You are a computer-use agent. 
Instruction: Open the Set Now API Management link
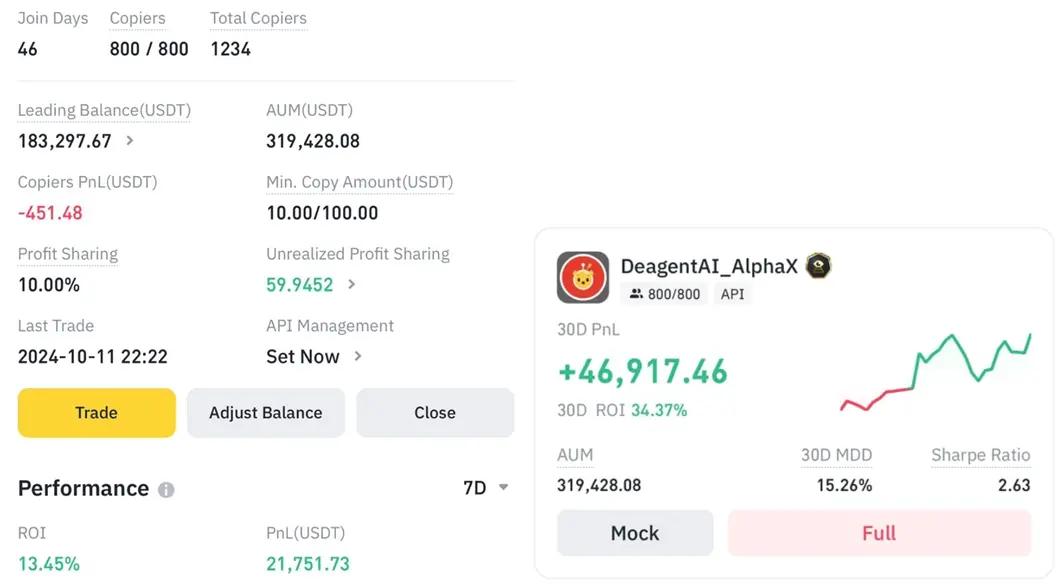click(x=303, y=357)
